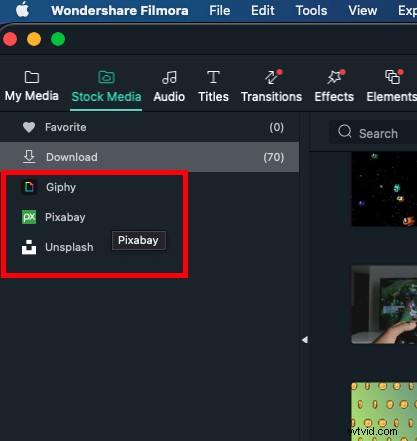Select the hand with screen thumbnail
Viewport: 417px width, 441px height.
point(384,304)
